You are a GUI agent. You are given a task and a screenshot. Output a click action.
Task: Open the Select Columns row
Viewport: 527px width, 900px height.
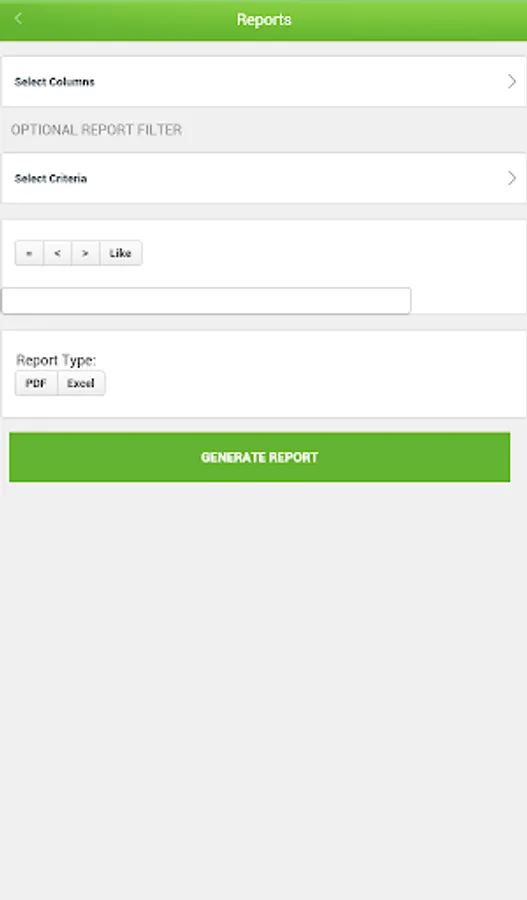264,82
